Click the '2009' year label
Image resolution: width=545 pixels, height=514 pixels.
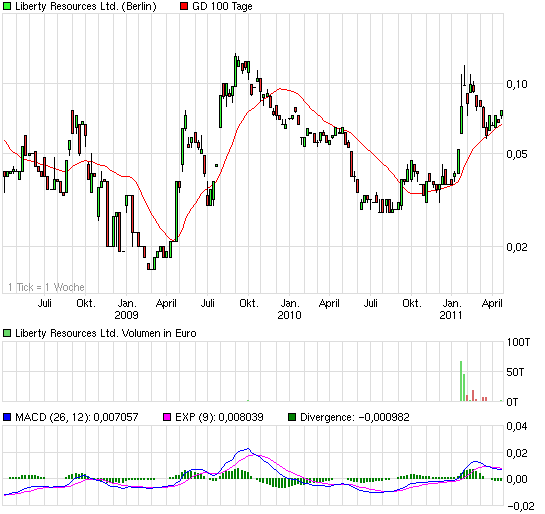(127, 315)
